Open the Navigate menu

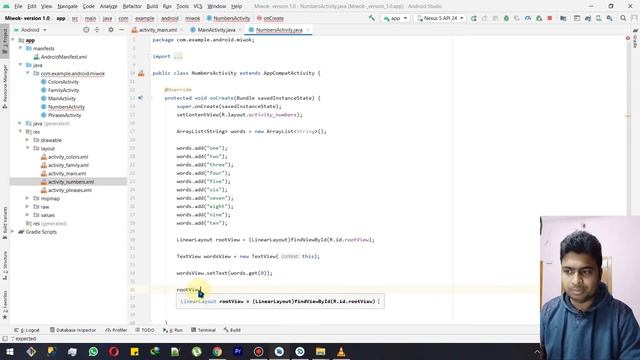click(67, 6)
